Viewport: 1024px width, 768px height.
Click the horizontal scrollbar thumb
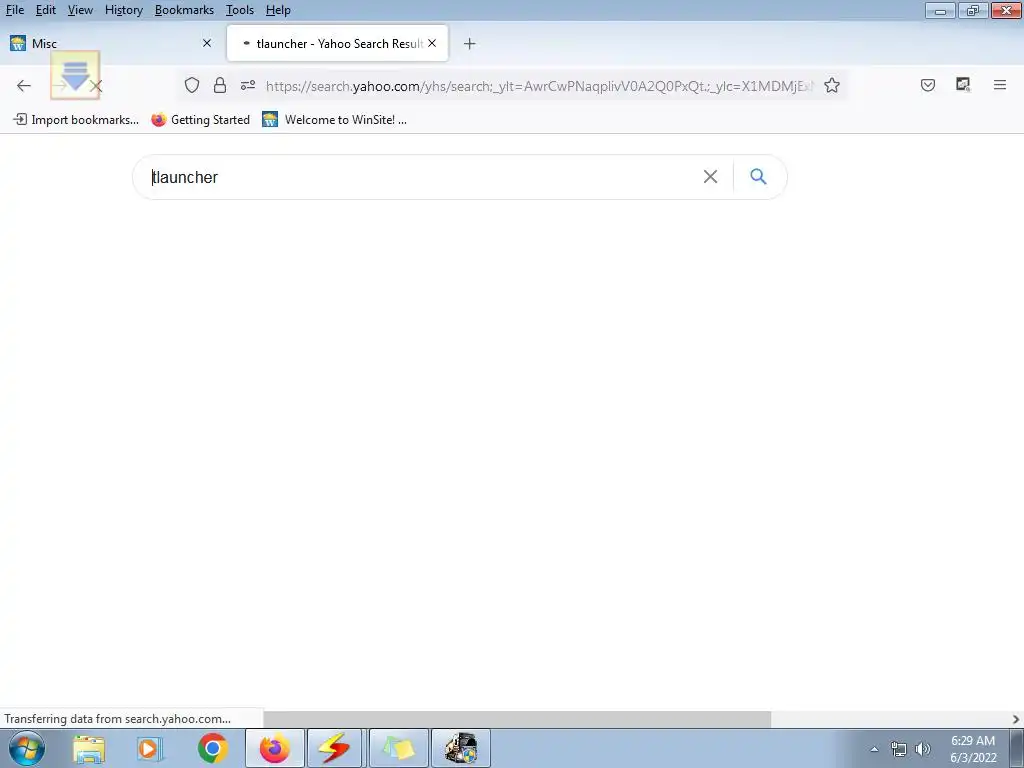[517, 719]
